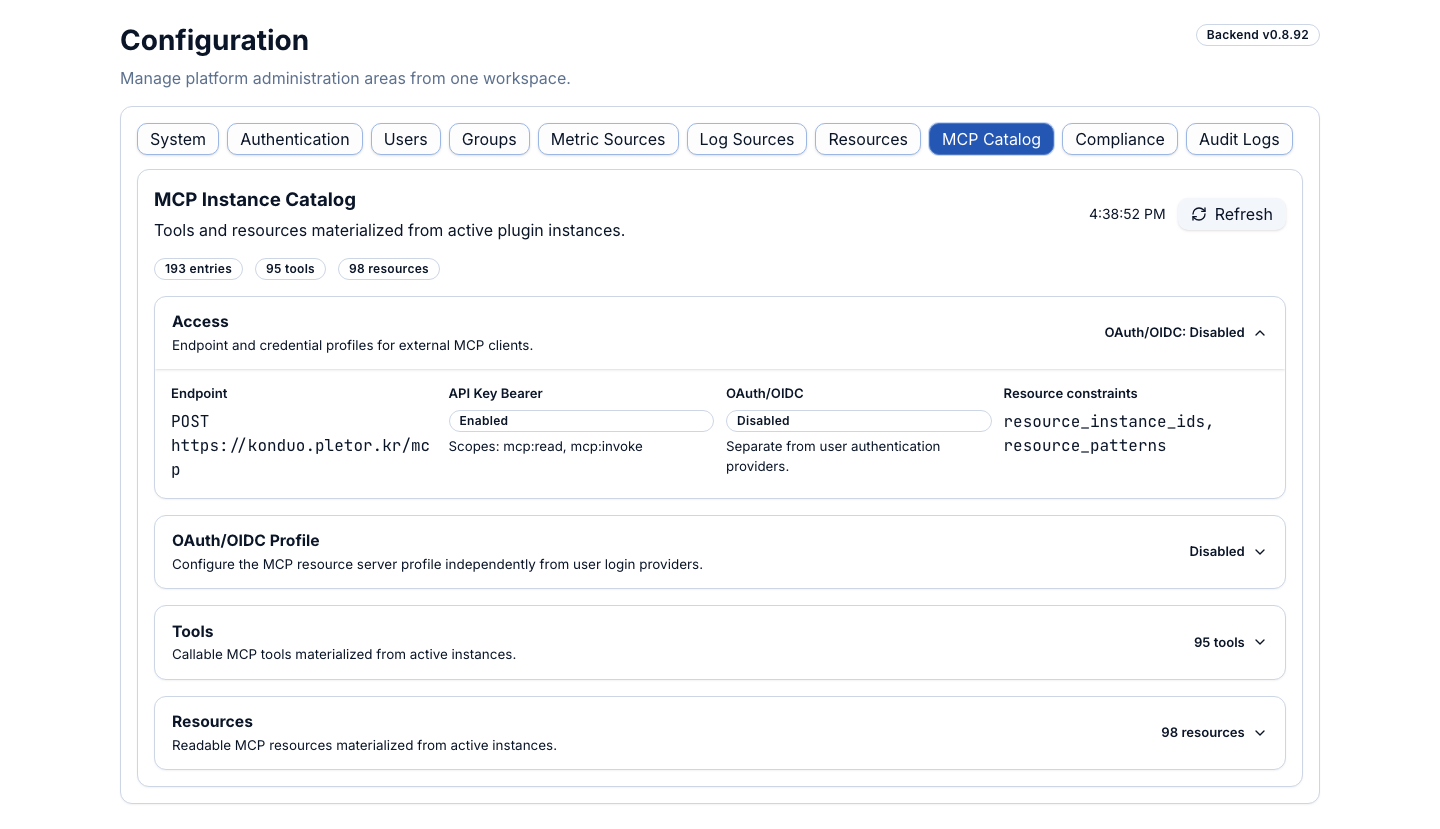The width and height of the screenshot is (1440, 829).
Task: Click the '95 tools' count beside Tools section
Action: tap(1219, 643)
